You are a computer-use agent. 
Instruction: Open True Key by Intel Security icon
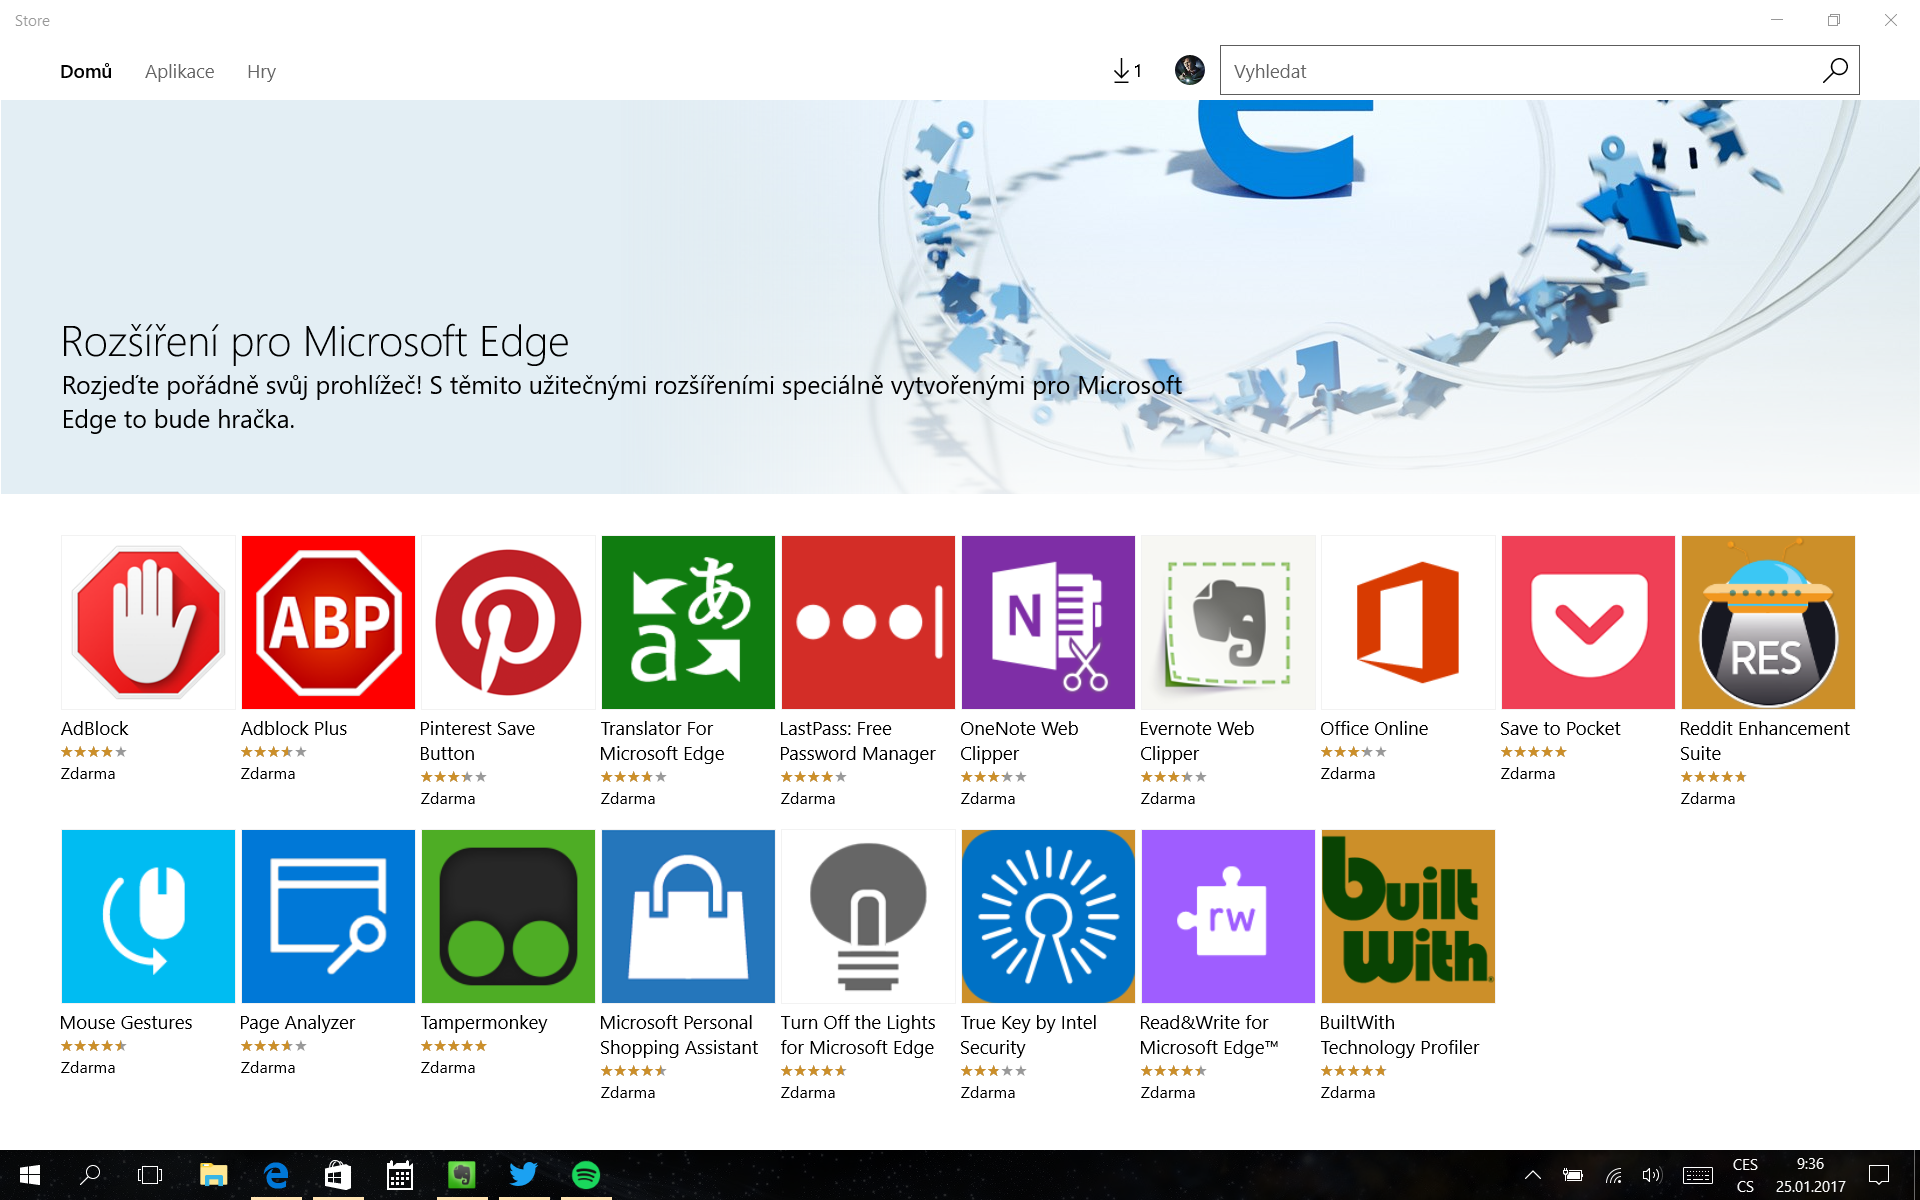point(1048,916)
